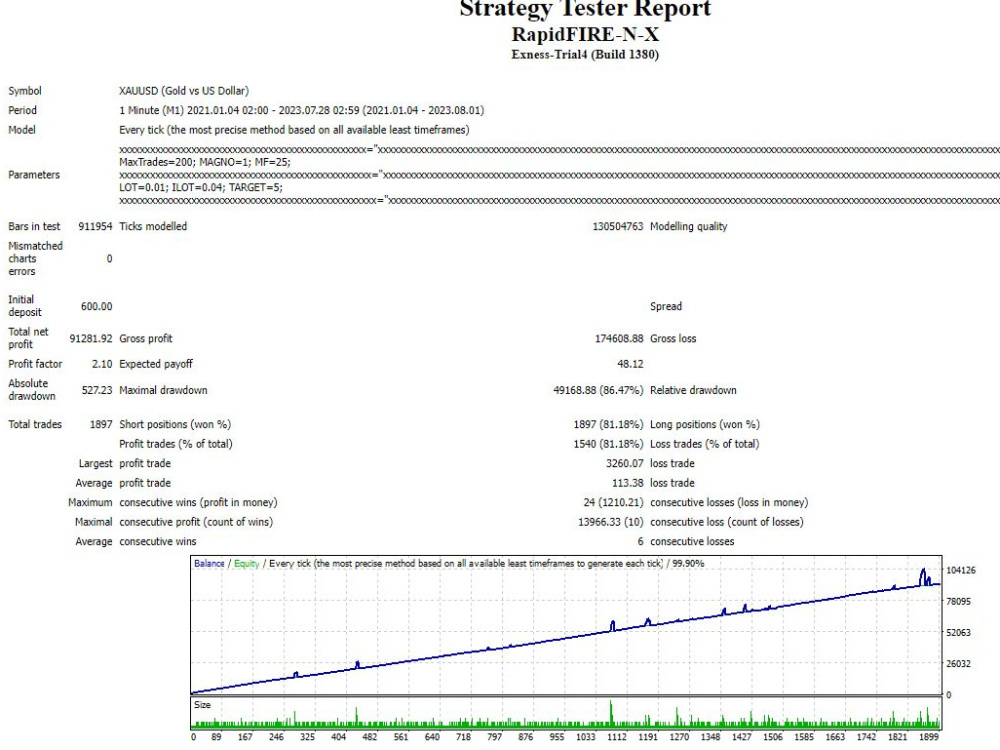Click the Profit trades value 1540 (81.18%)
The width and height of the screenshot is (1000, 750).
(x=608, y=444)
